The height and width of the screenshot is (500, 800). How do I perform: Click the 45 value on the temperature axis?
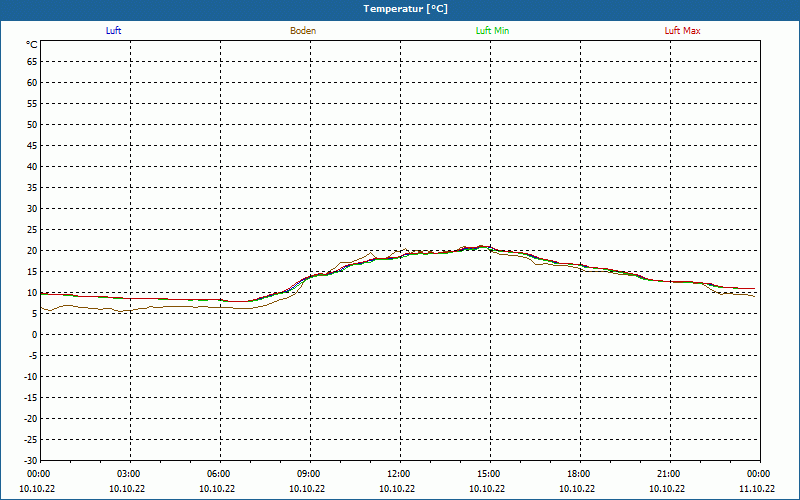coord(32,146)
